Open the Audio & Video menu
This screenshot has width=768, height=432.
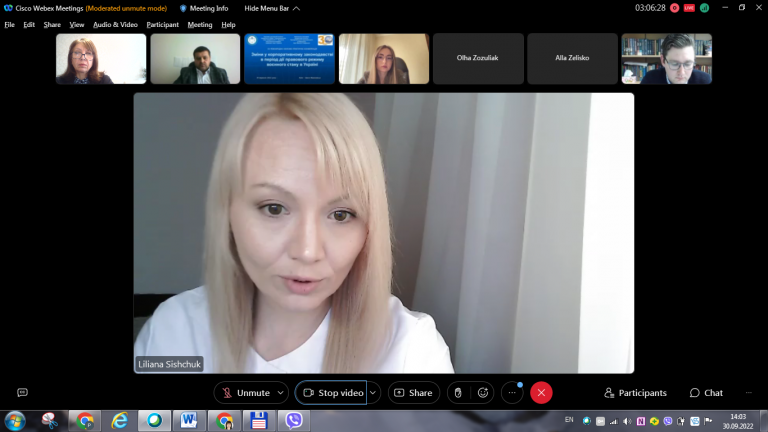(115, 24)
